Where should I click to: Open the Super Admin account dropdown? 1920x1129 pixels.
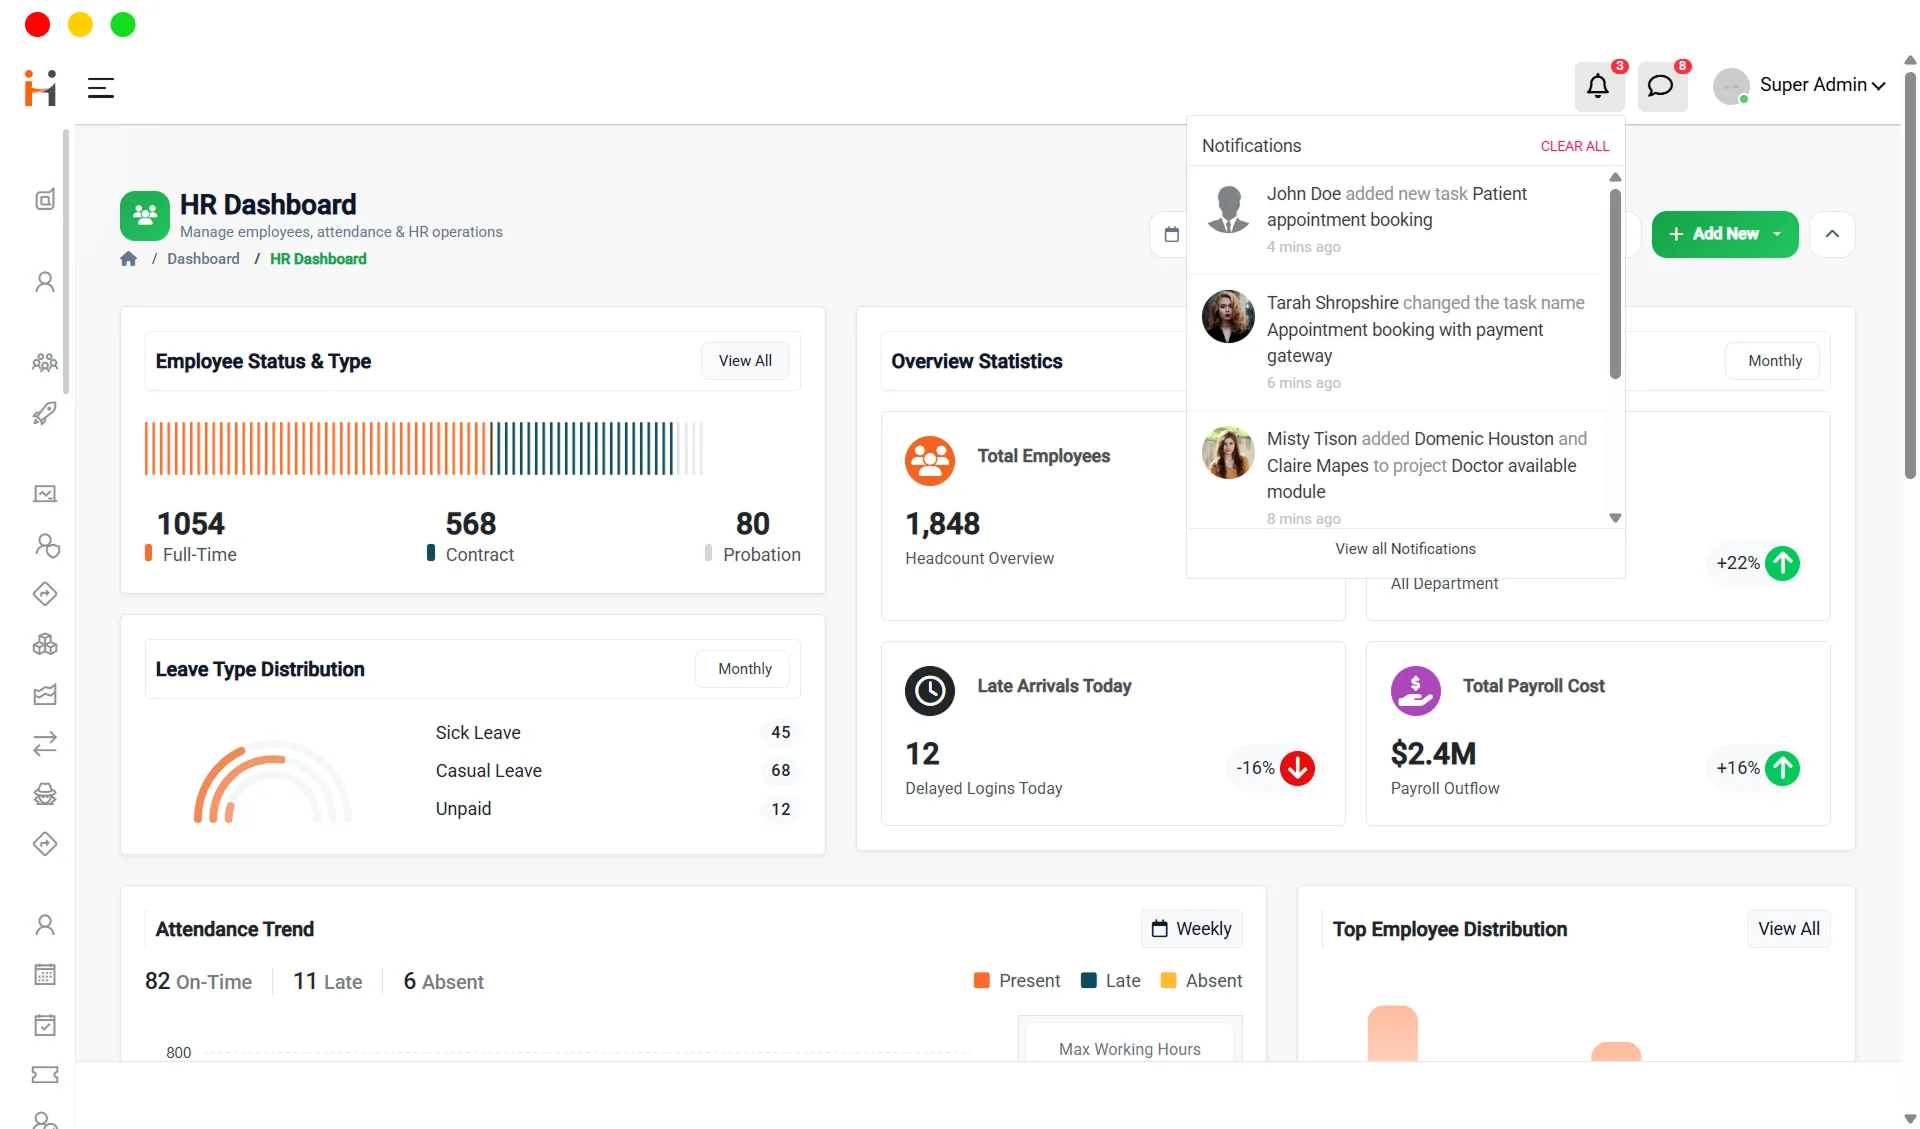(1822, 86)
